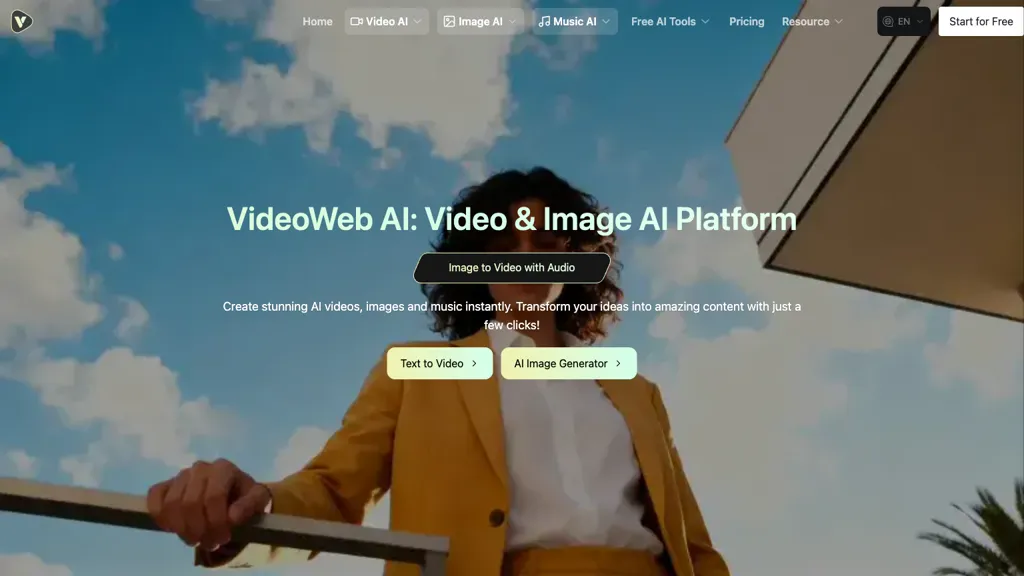Open the Pricing page

tap(746, 21)
